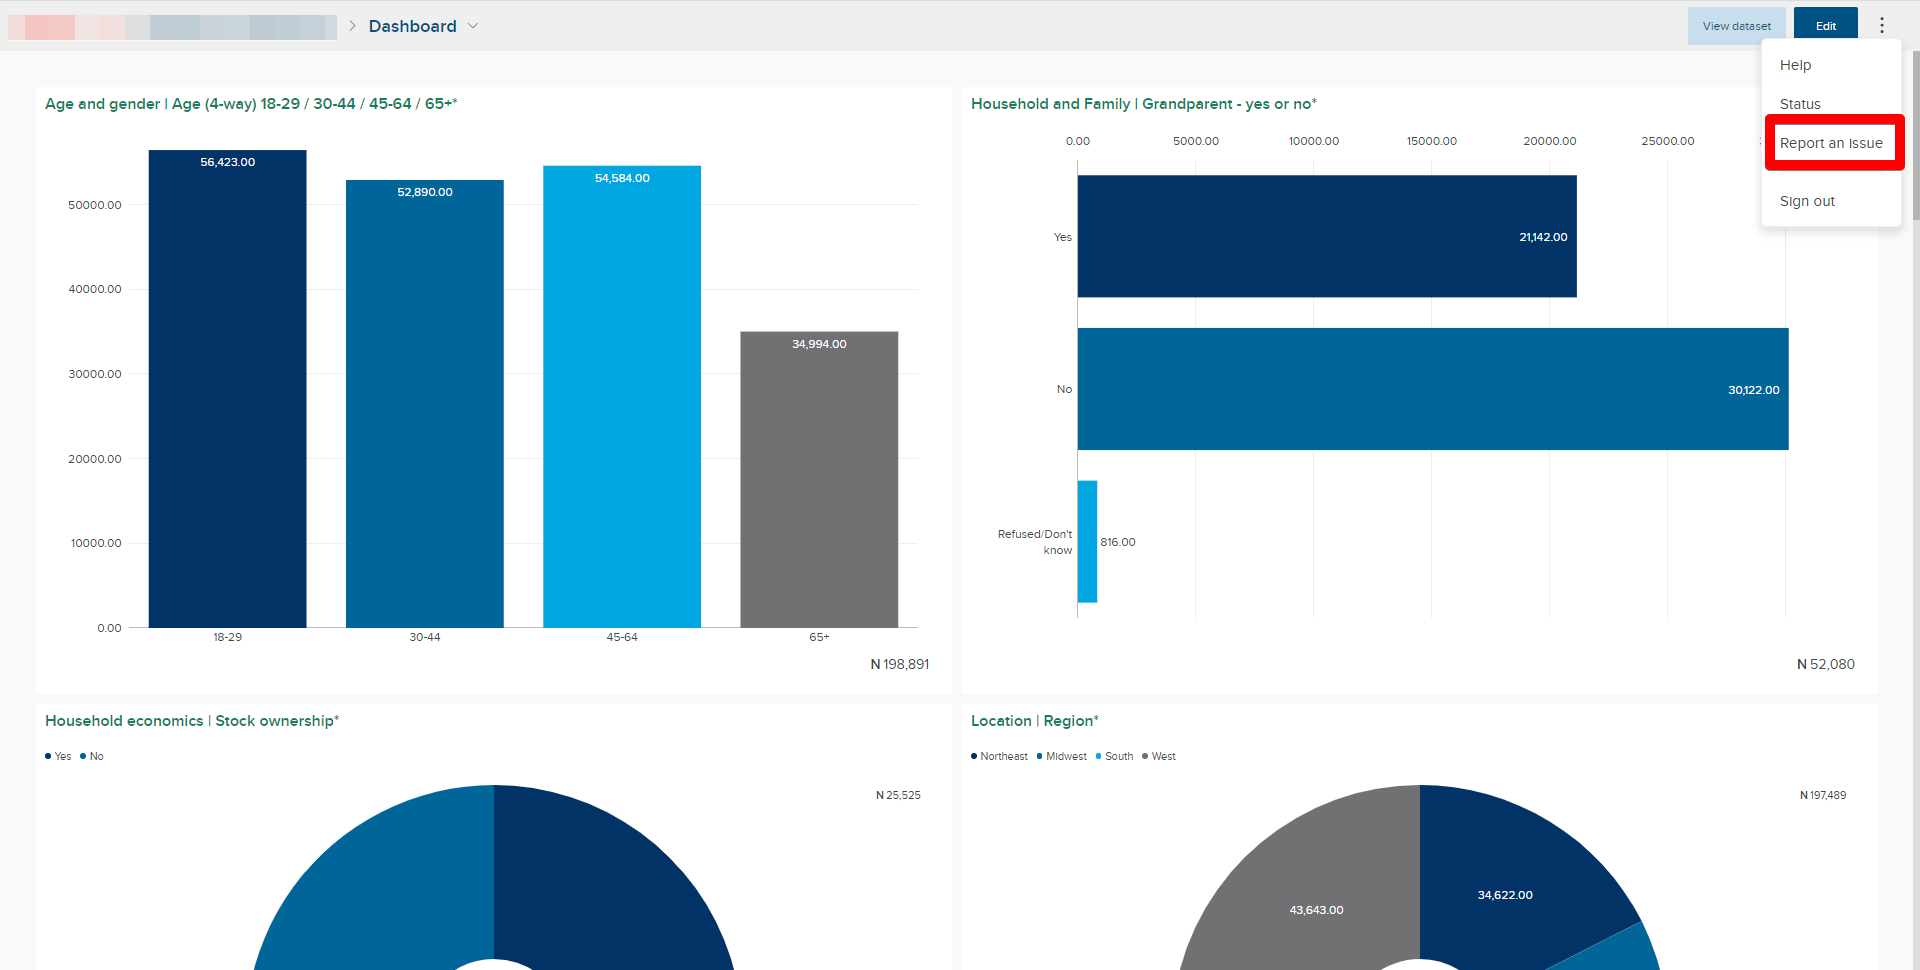This screenshot has width=1920, height=970.
Task: Click the page vertical scrollbar
Action: point(1915,135)
